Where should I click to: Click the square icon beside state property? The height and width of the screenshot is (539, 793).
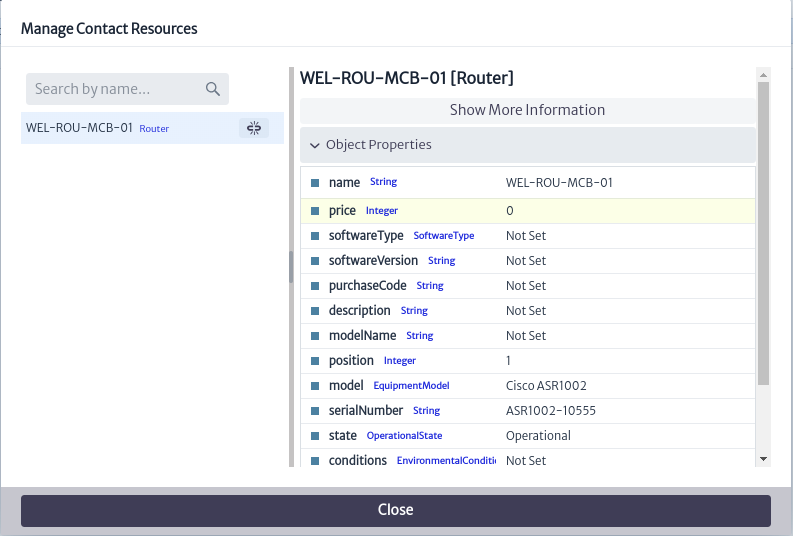click(x=315, y=436)
